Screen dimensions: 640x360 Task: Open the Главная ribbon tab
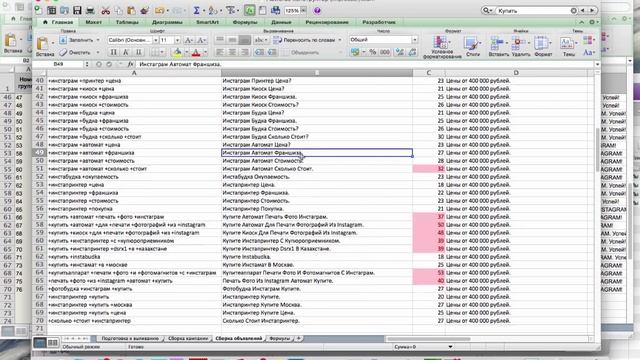point(58,22)
